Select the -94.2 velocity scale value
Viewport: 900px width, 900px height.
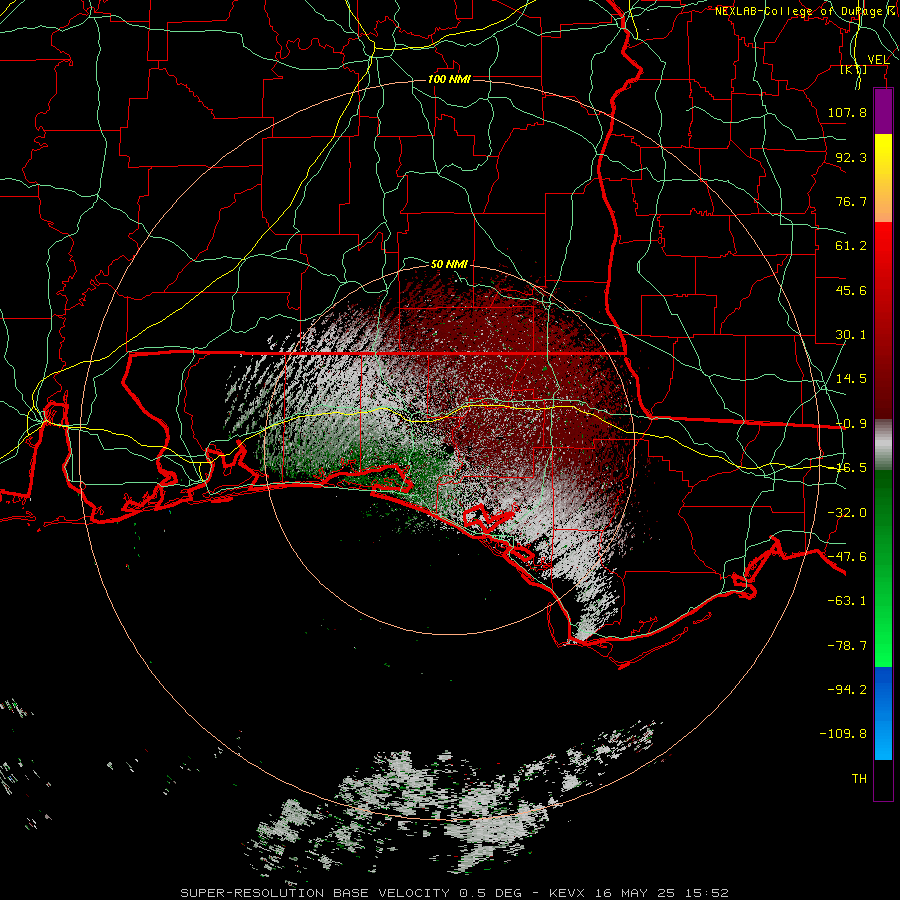point(847,689)
